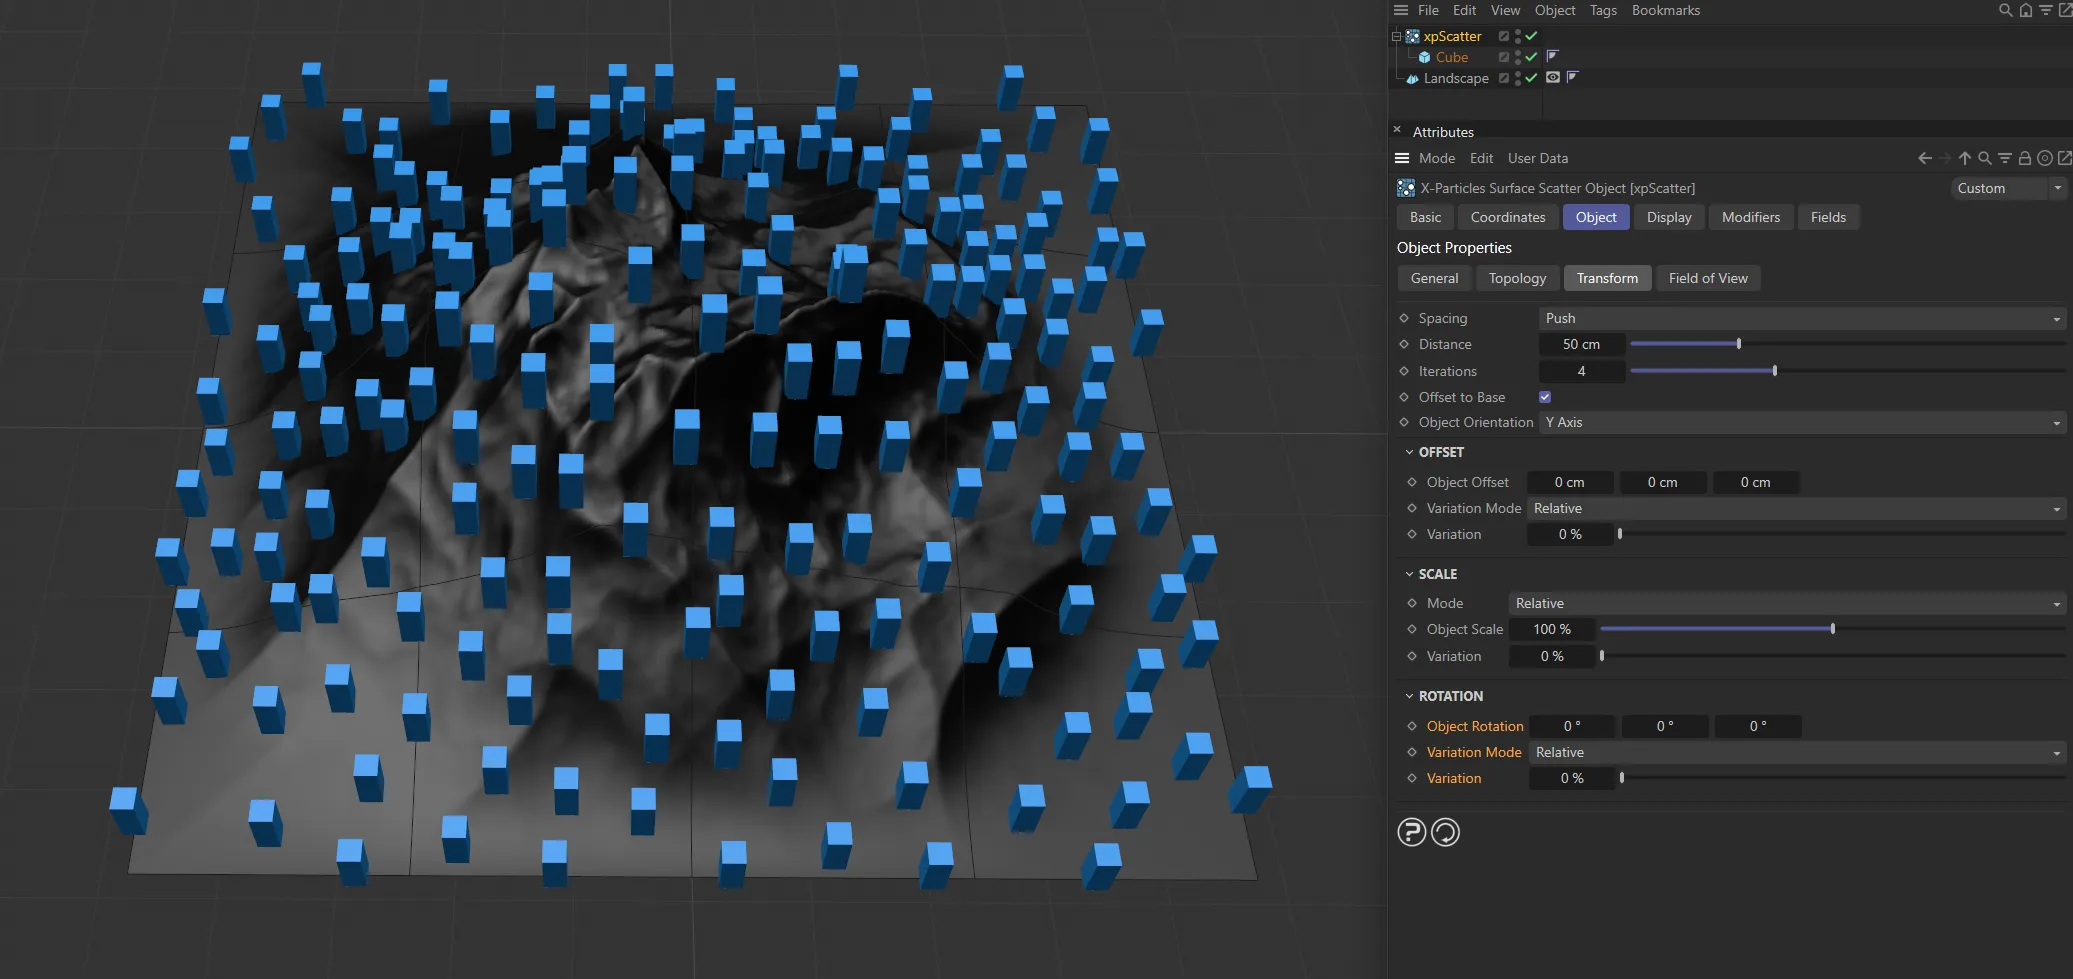Screen dimensions: 2073x979
Task: Select the Landscape object icon
Action: 1412,78
